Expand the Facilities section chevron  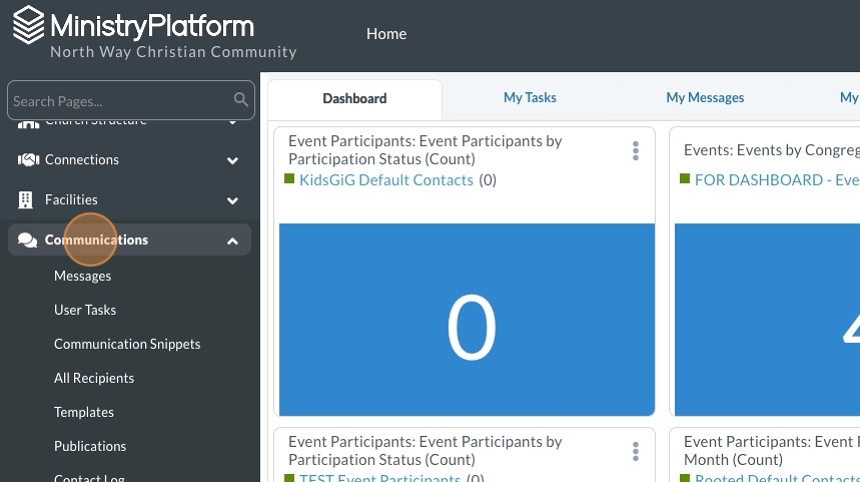232,201
